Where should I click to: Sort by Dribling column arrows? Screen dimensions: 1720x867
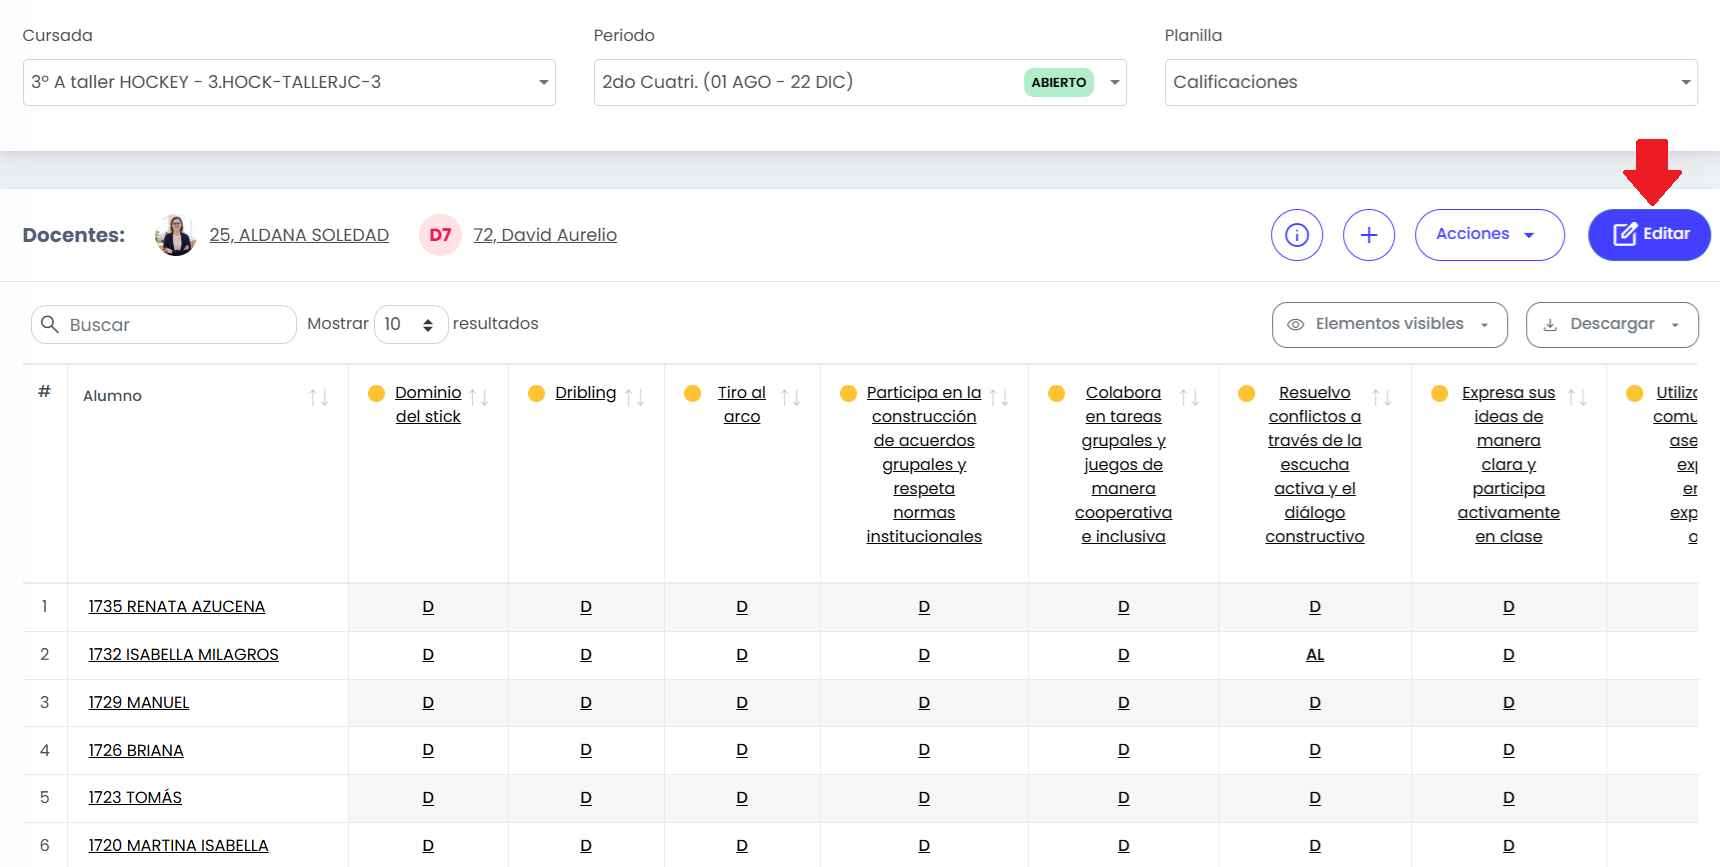point(635,397)
